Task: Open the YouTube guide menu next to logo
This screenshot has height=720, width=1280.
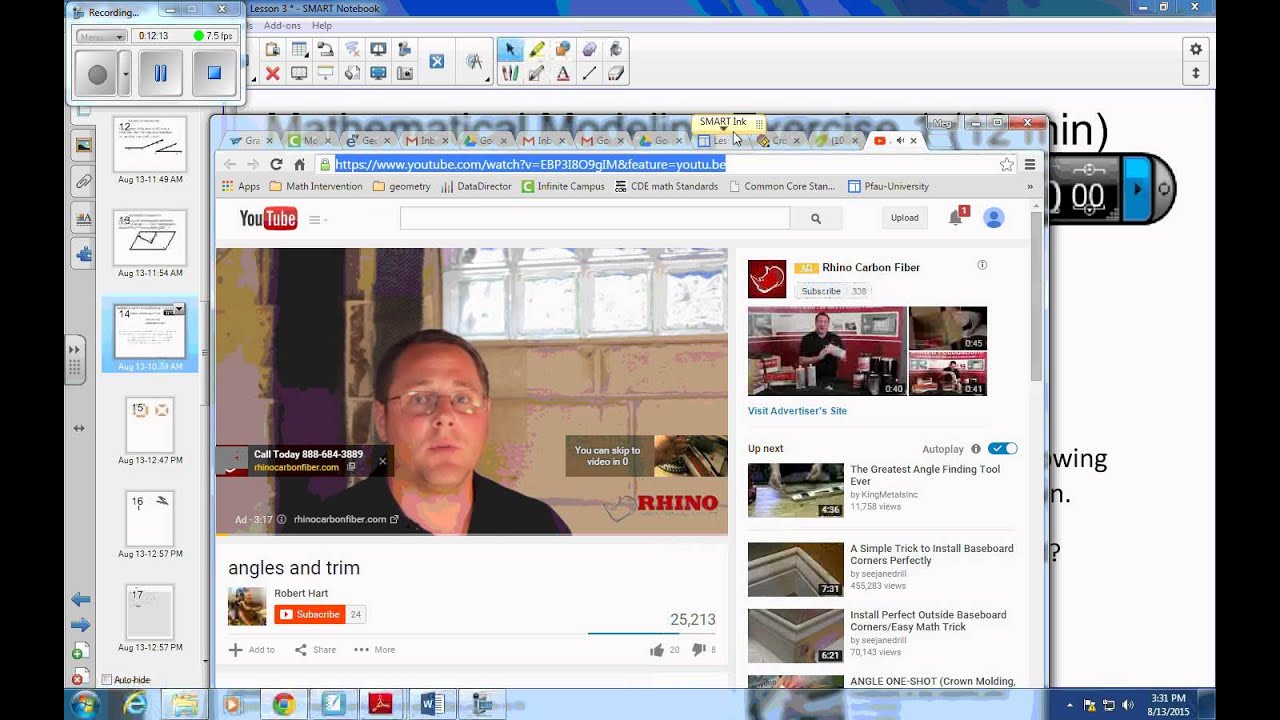Action: (x=317, y=220)
